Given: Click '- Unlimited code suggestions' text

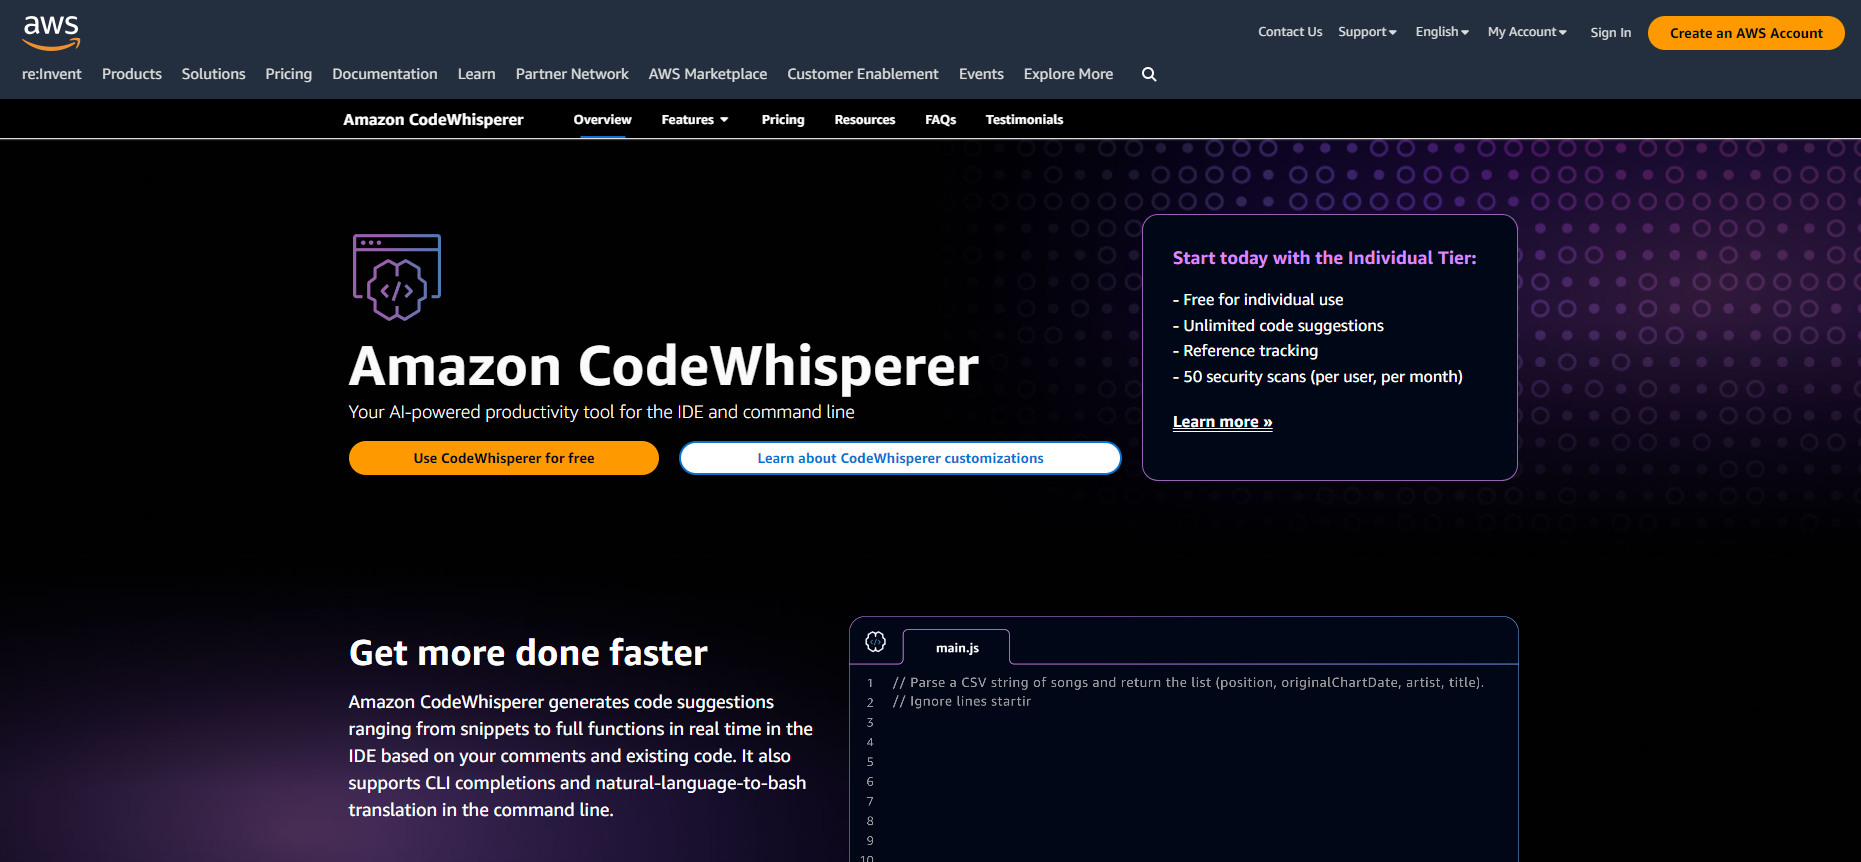Looking at the screenshot, I should click(x=1278, y=326).
